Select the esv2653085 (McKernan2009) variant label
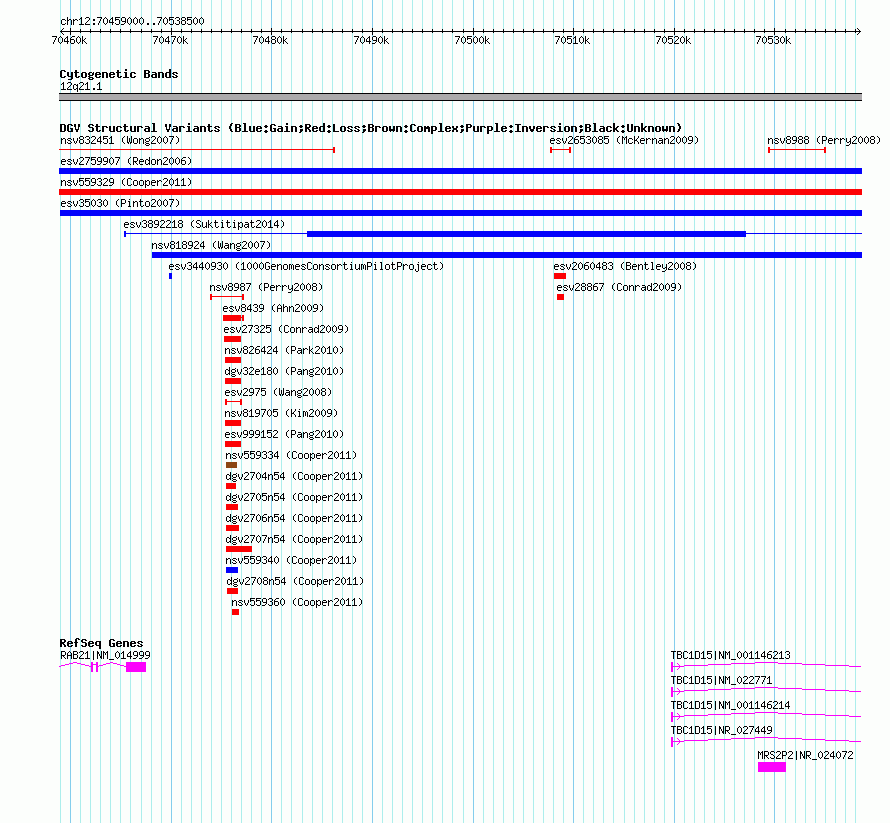Screen dimensions: 890x823 pos(624,140)
